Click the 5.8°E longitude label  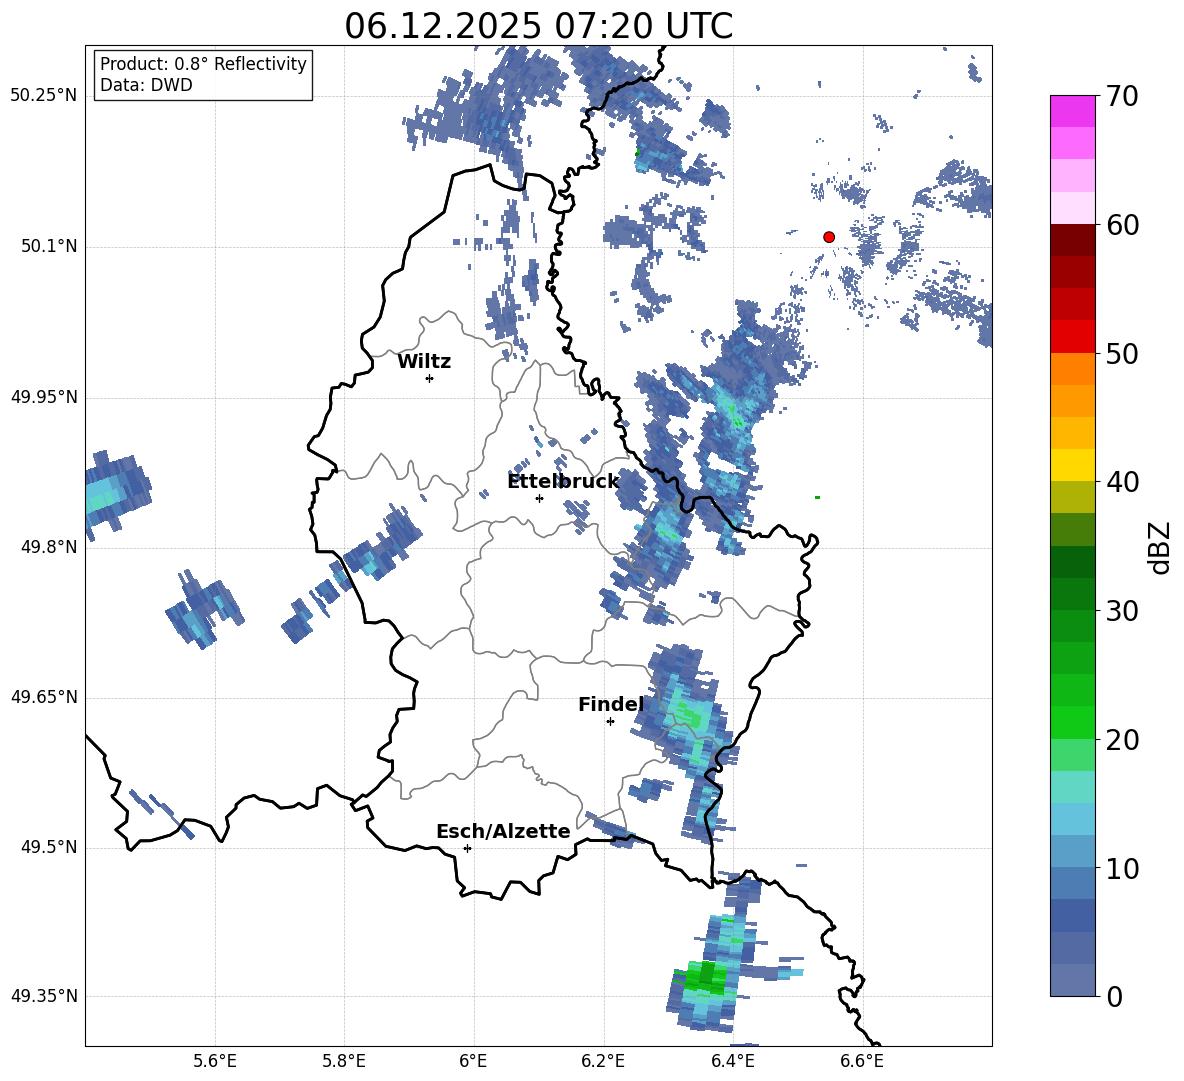coord(344,1061)
